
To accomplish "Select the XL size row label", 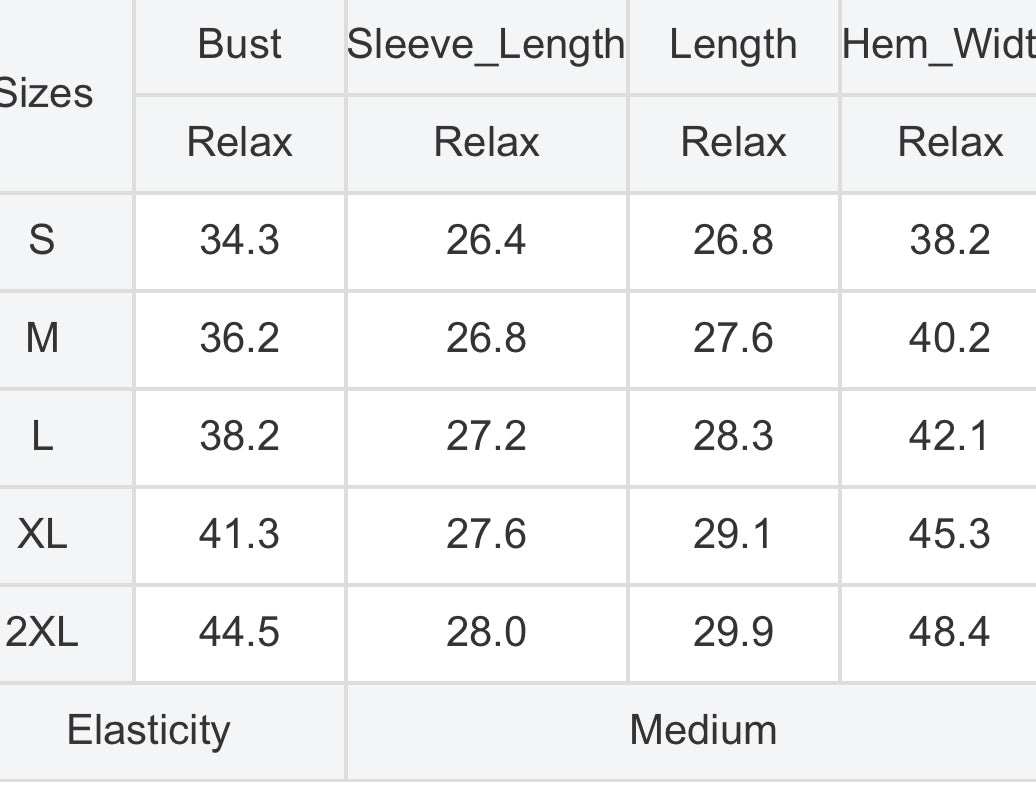I will pos(42,534).
